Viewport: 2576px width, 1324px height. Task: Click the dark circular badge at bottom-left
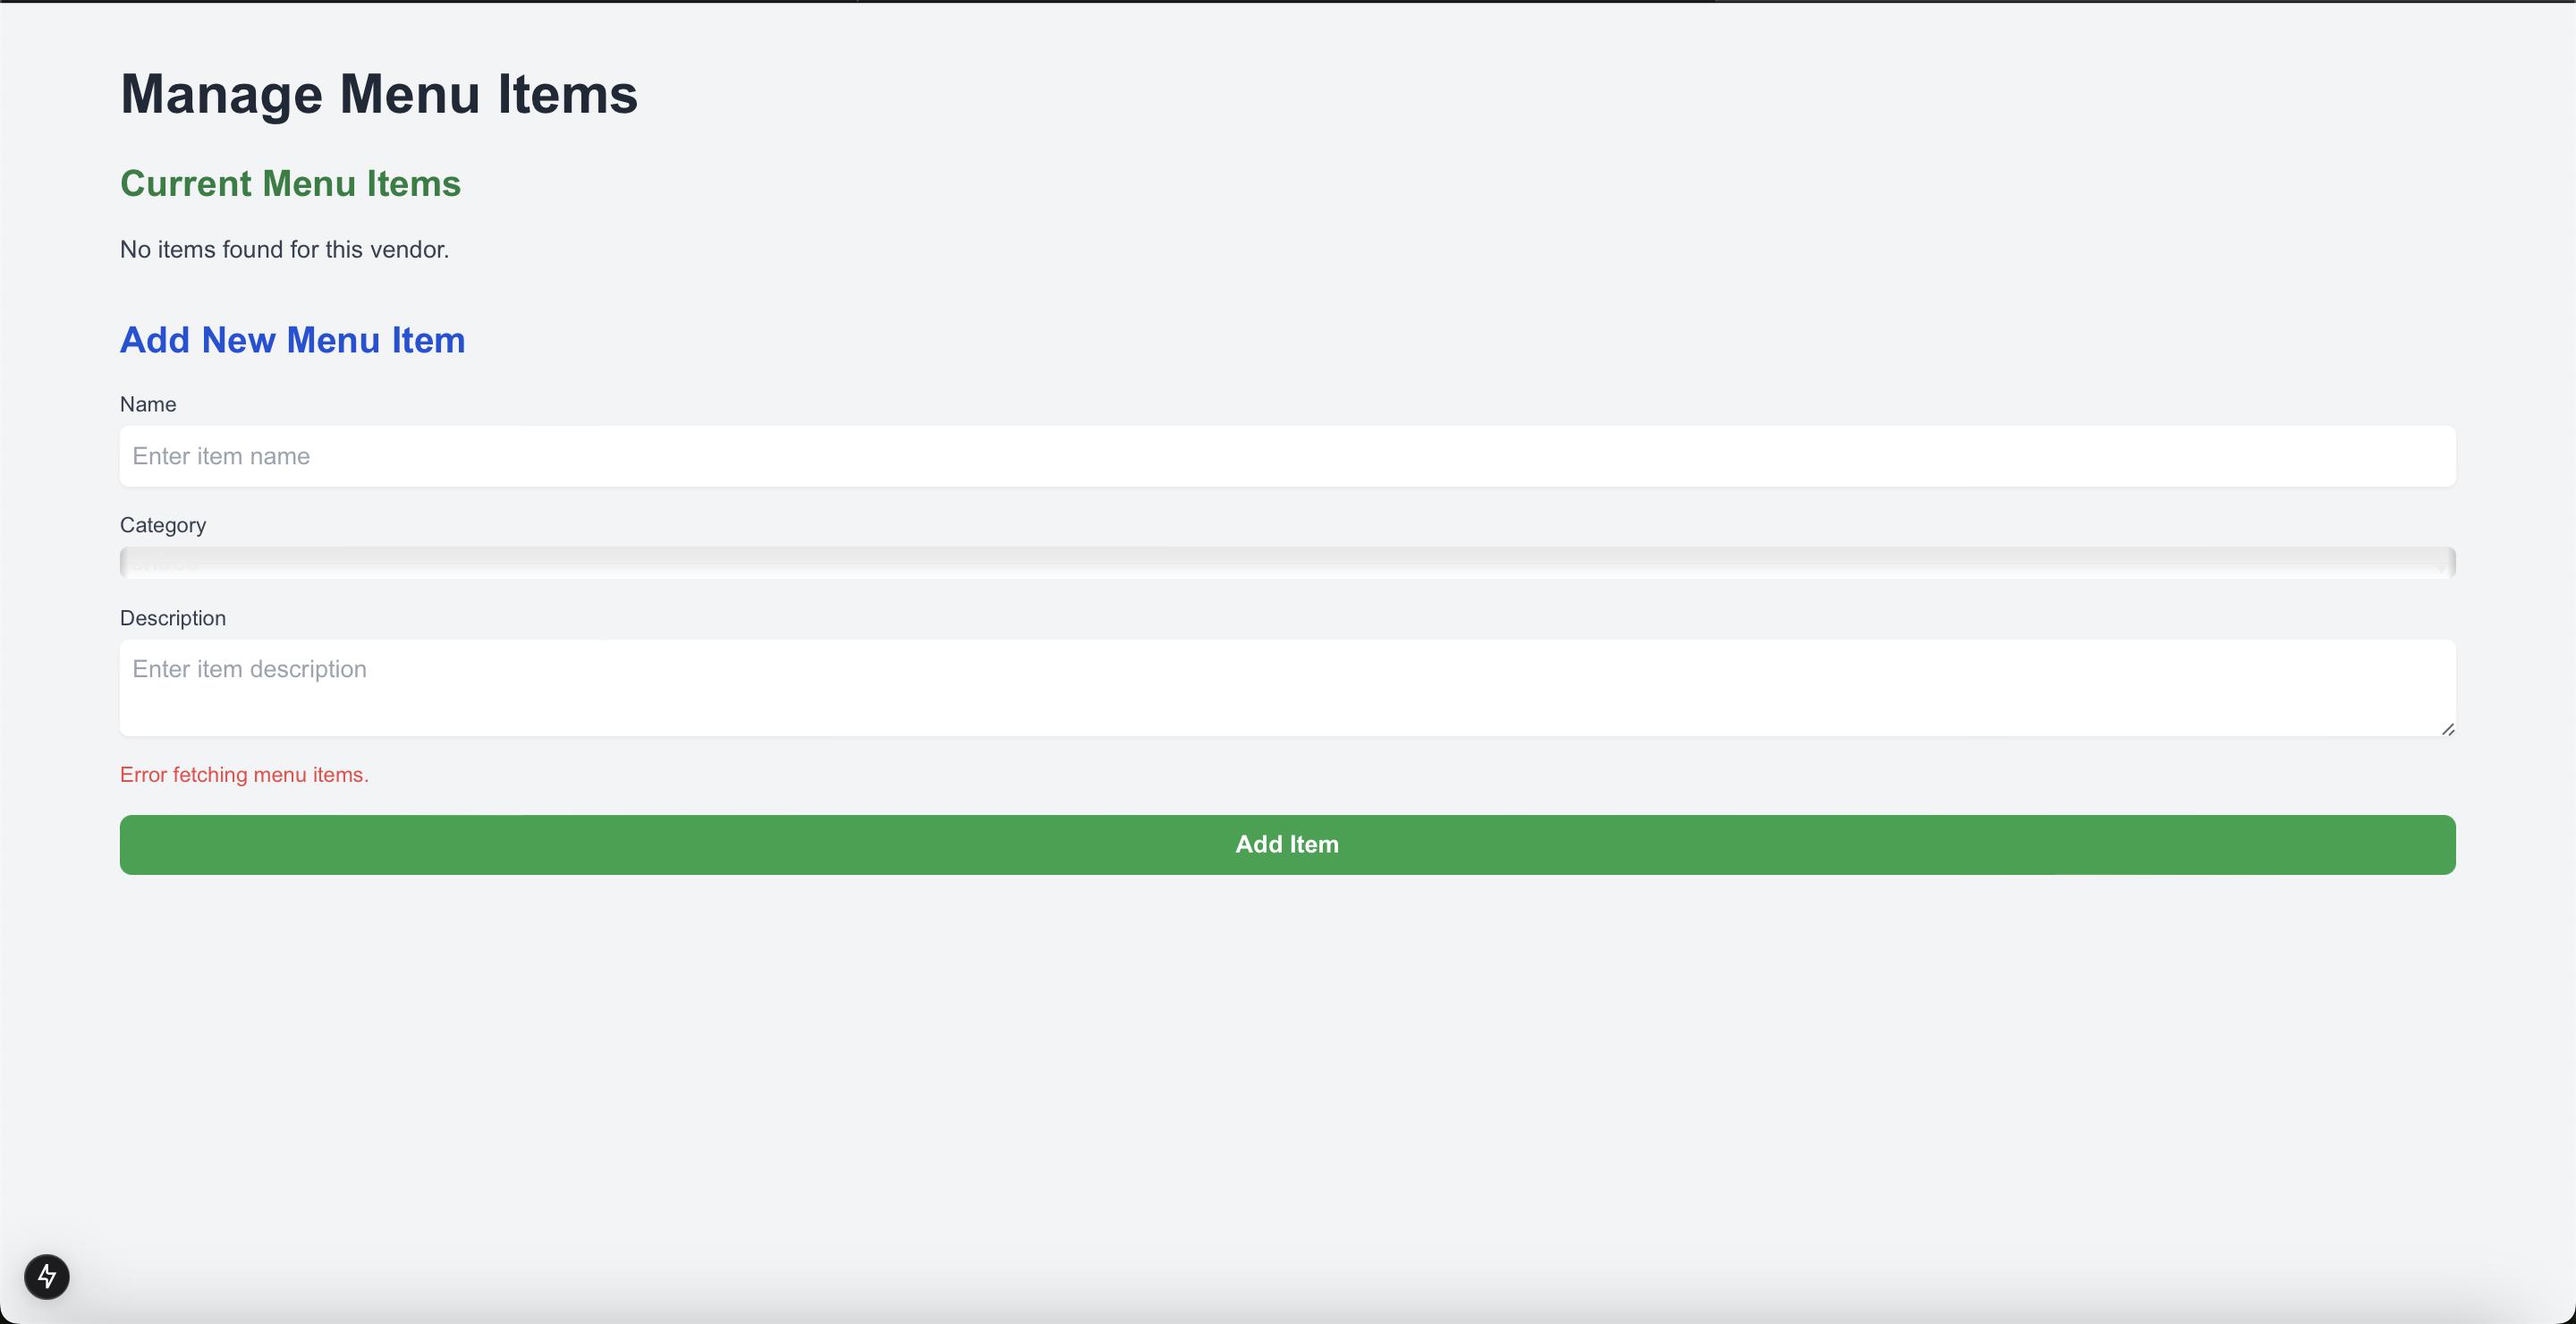tap(47, 1276)
